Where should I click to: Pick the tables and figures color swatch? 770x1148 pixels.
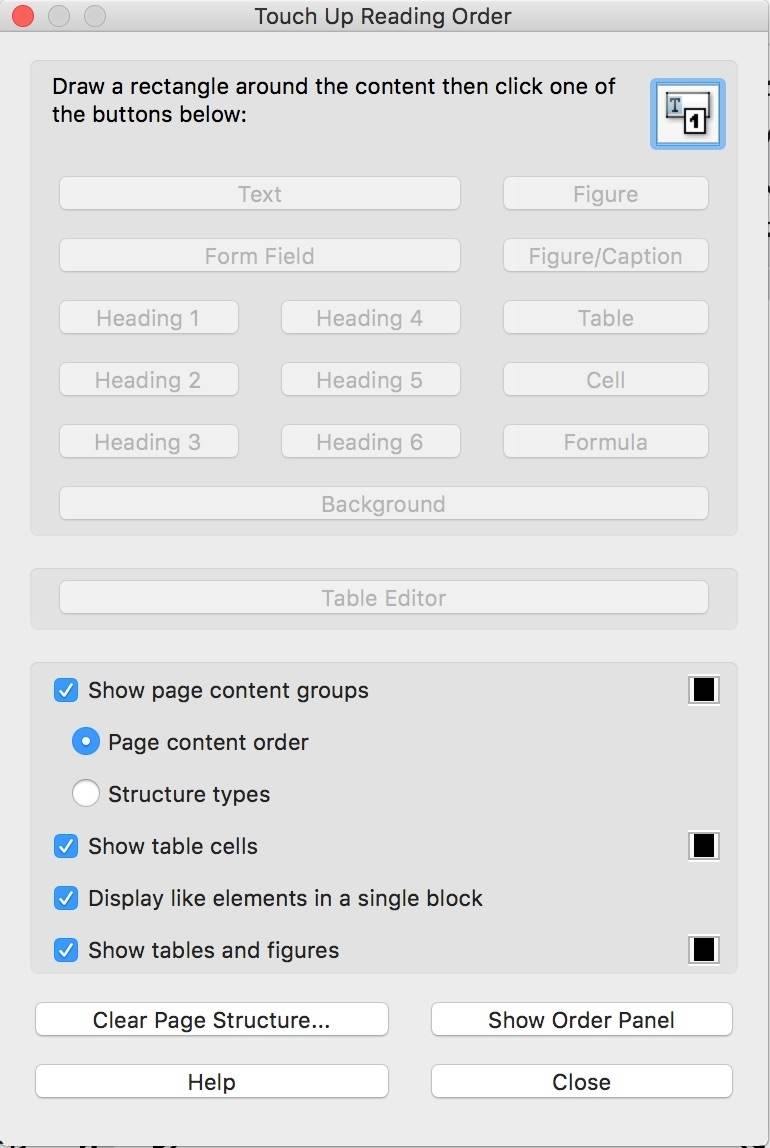click(704, 950)
